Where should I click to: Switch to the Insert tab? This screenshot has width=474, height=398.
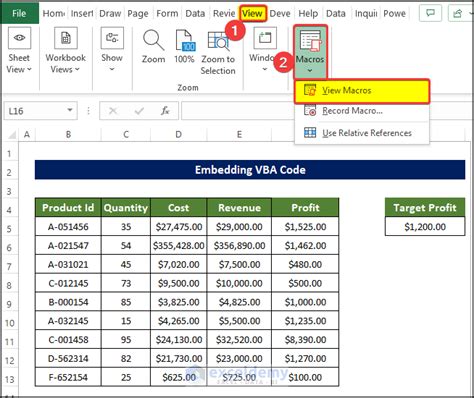82,13
